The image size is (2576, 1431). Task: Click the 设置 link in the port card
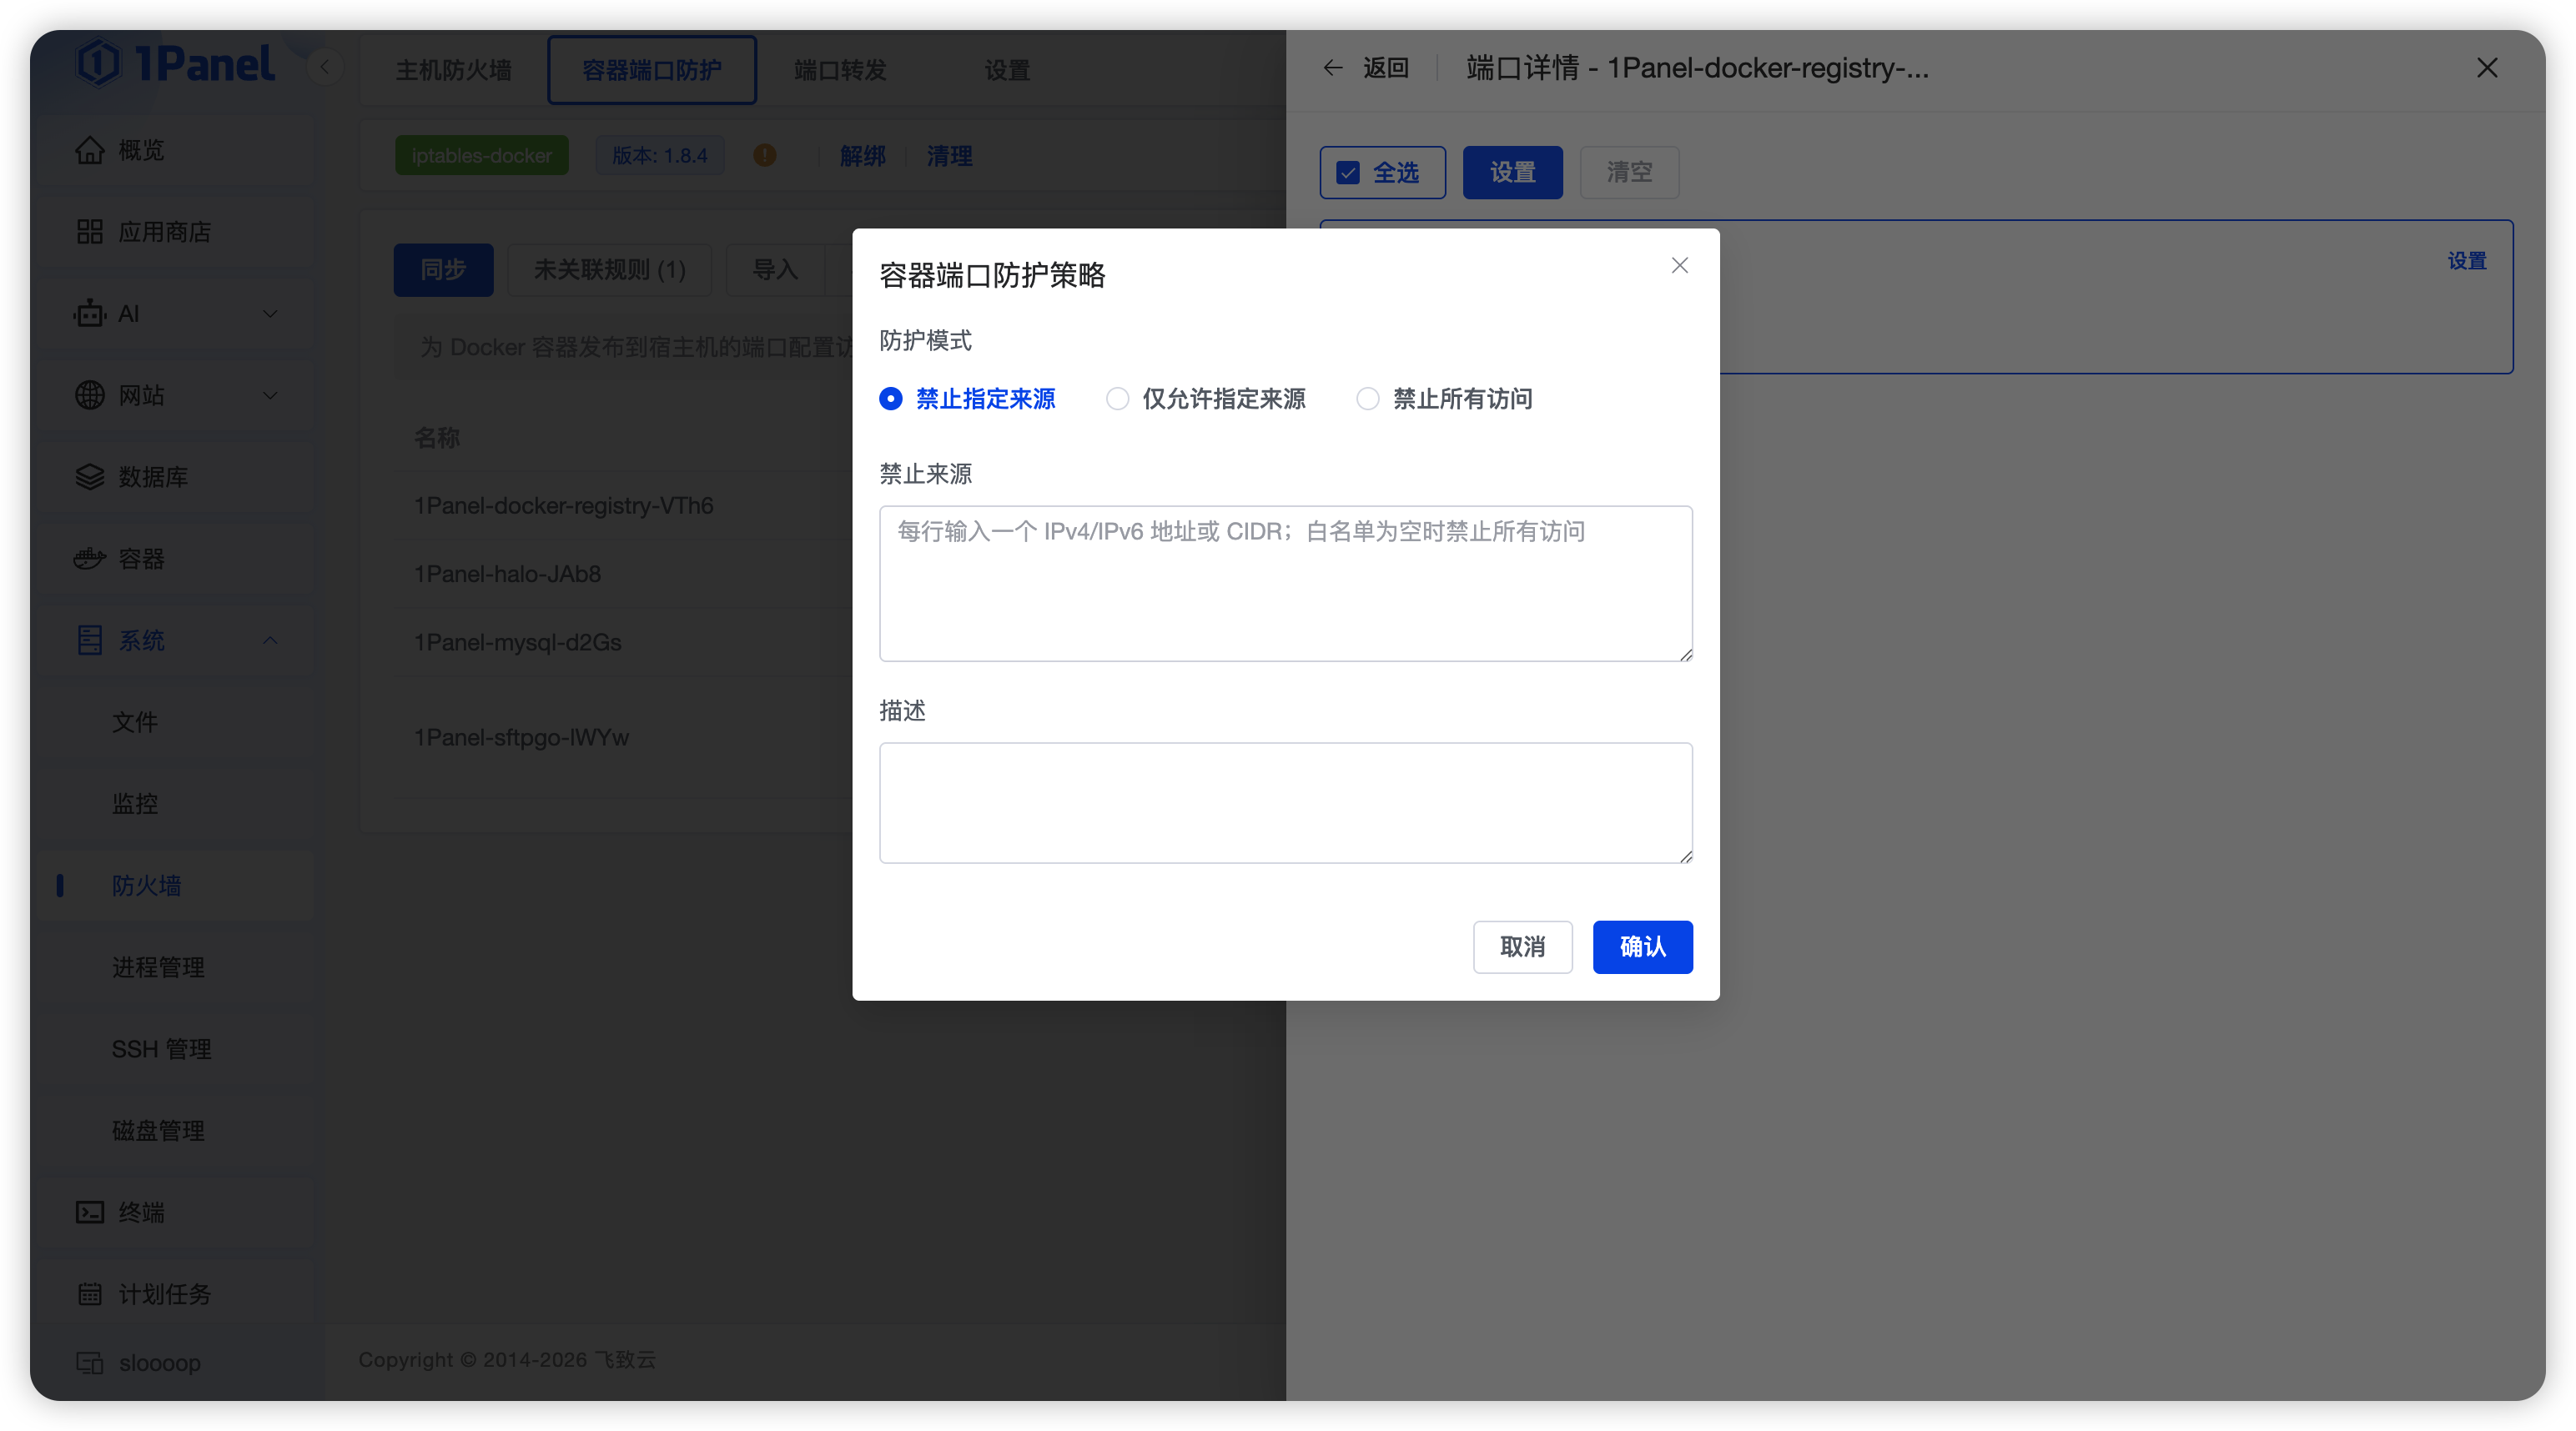[2467, 261]
